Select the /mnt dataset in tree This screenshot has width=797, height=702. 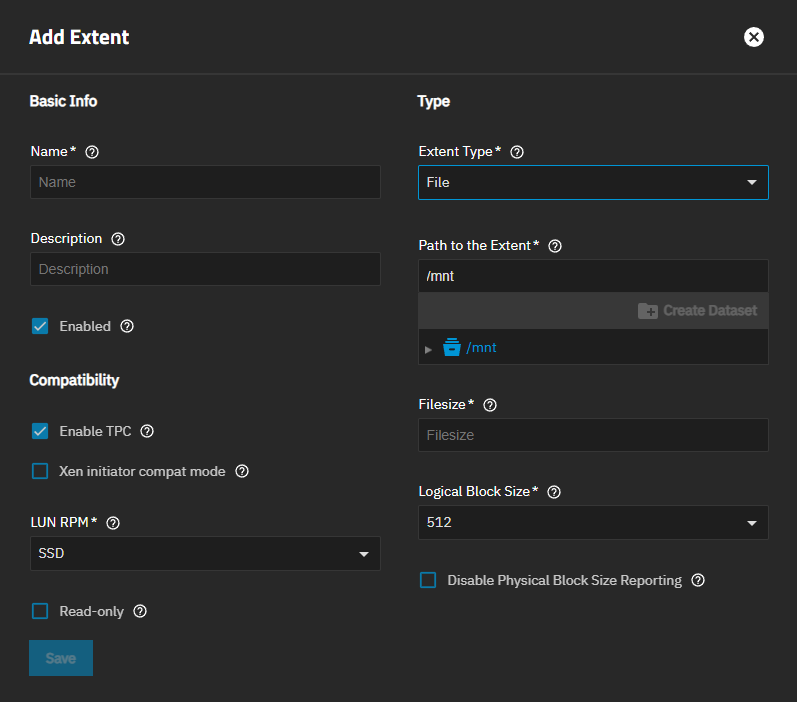coord(481,348)
